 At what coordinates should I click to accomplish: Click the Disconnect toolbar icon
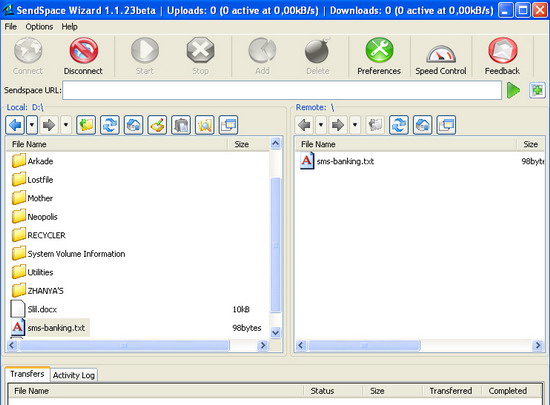click(83, 50)
